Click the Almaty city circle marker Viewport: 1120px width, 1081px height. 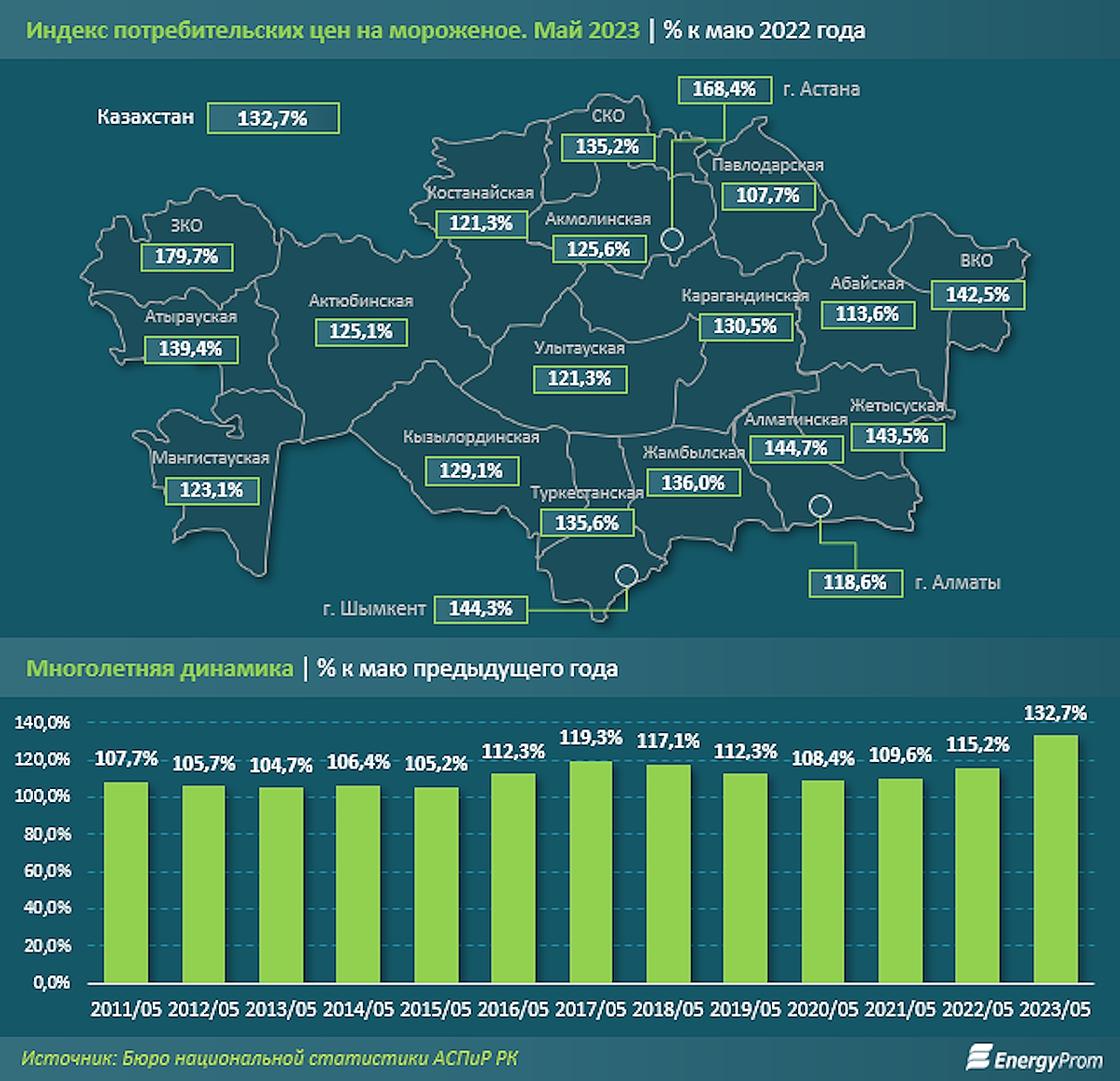click(820, 506)
